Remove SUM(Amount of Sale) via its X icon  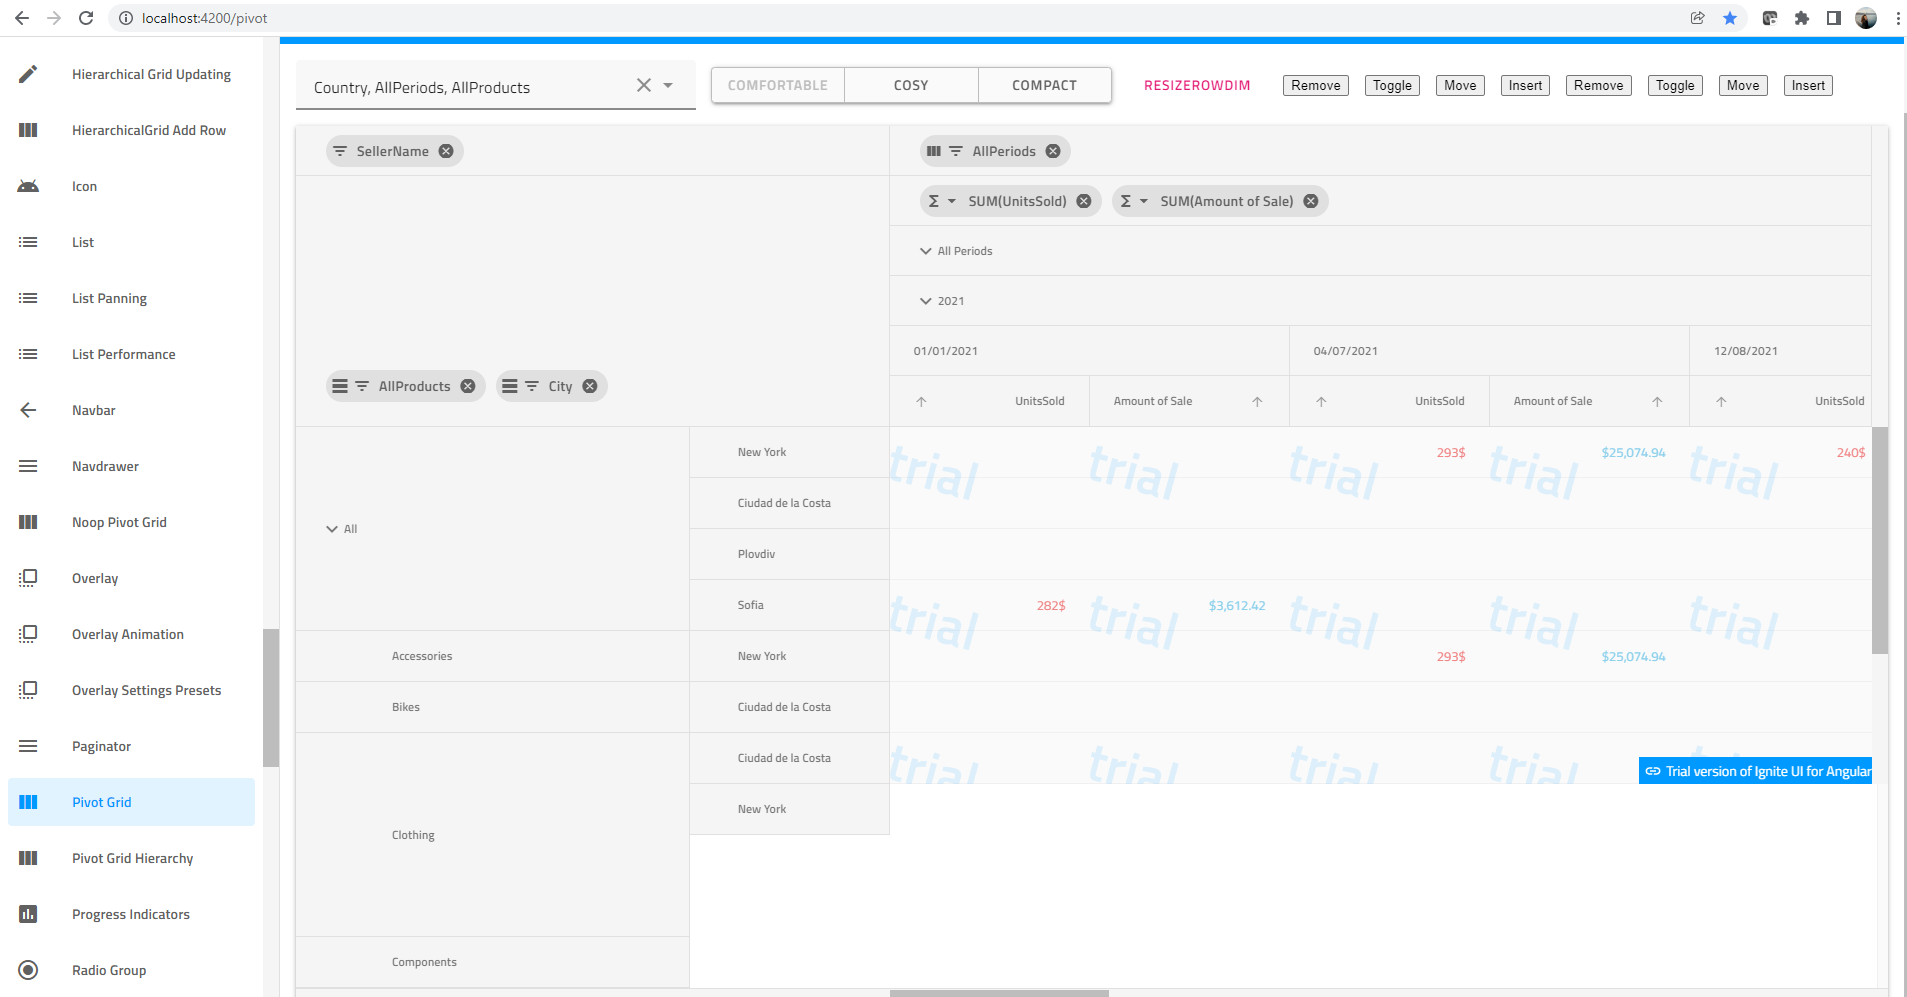(x=1310, y=200)
